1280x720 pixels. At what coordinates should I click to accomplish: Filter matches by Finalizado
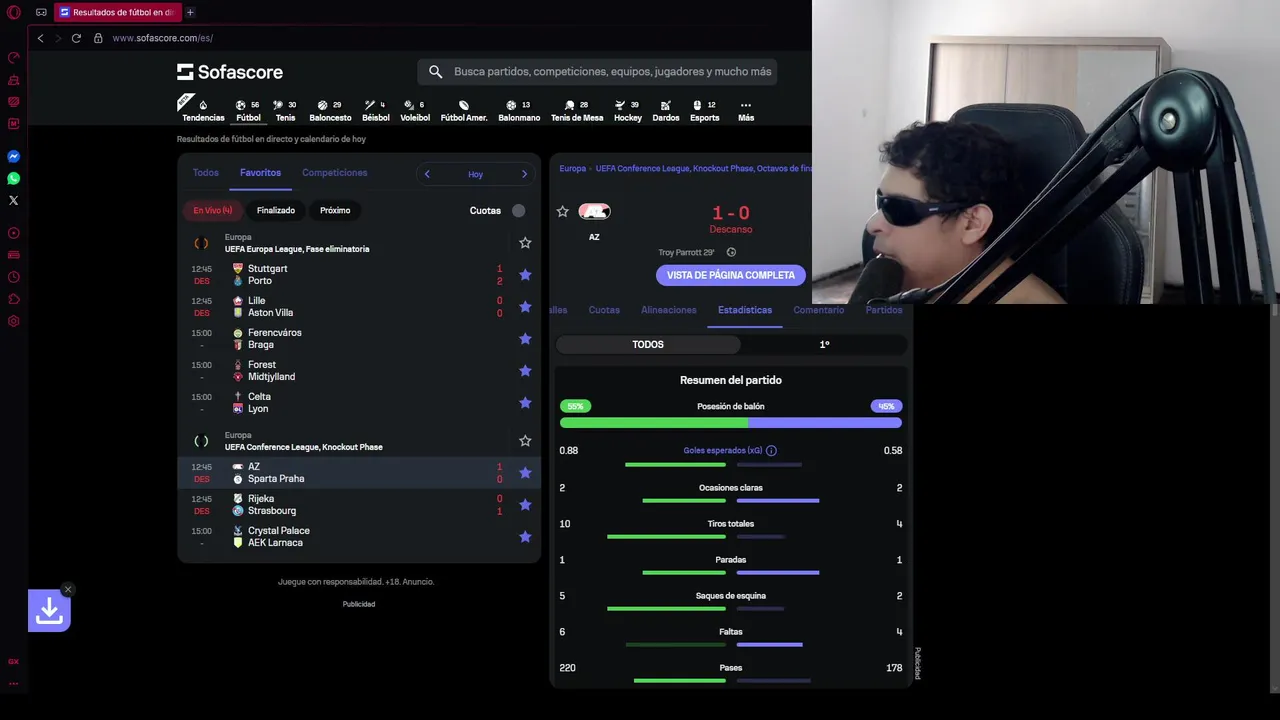tap(276, 210)
